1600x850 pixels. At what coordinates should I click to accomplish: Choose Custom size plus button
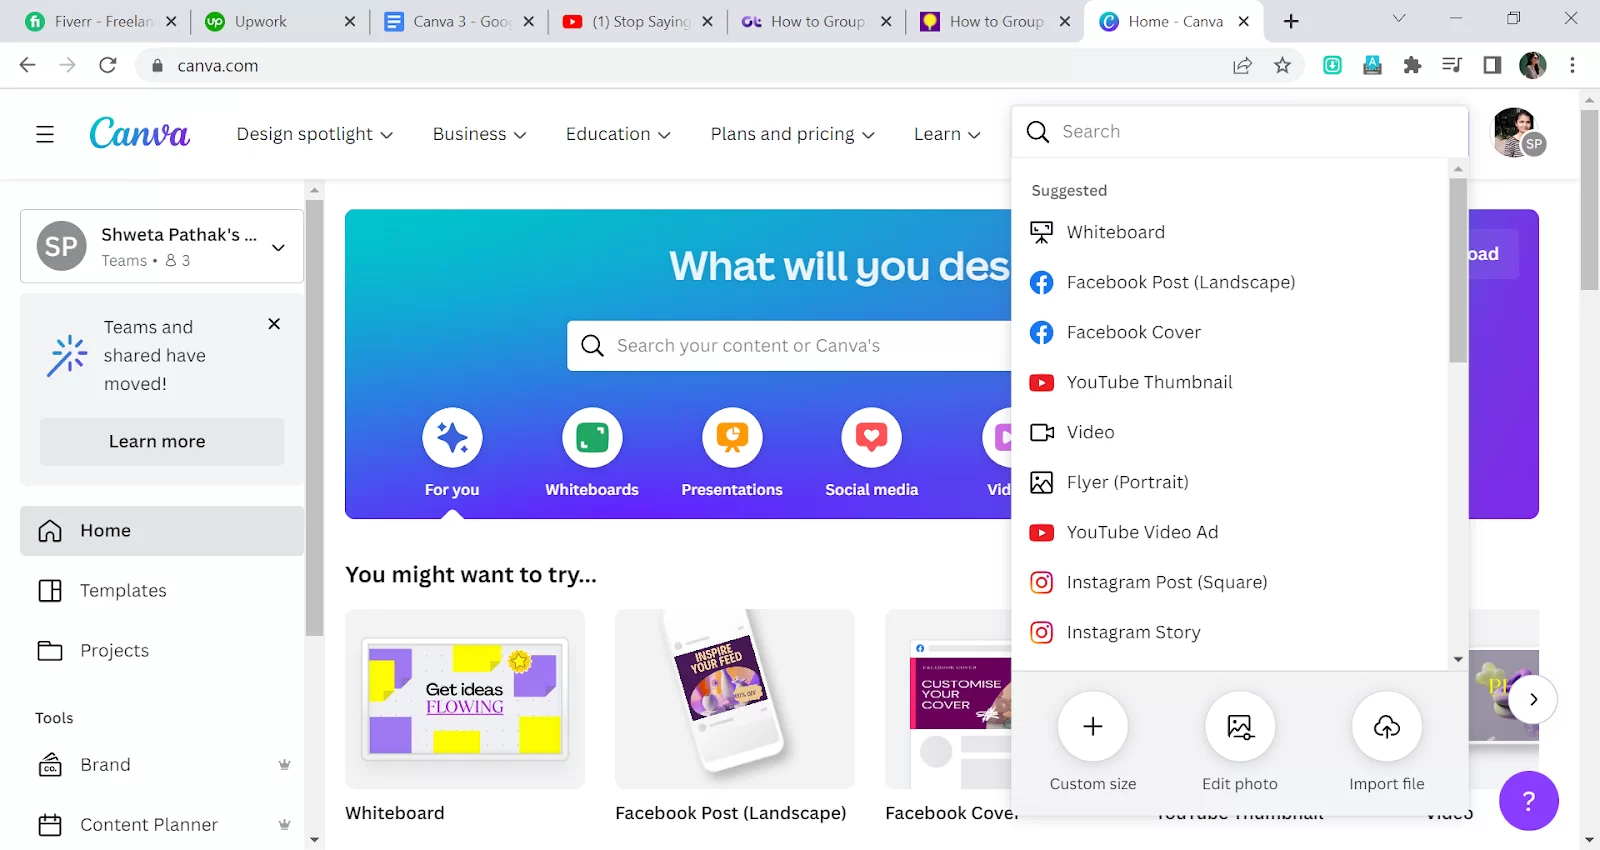point(1093,726)
